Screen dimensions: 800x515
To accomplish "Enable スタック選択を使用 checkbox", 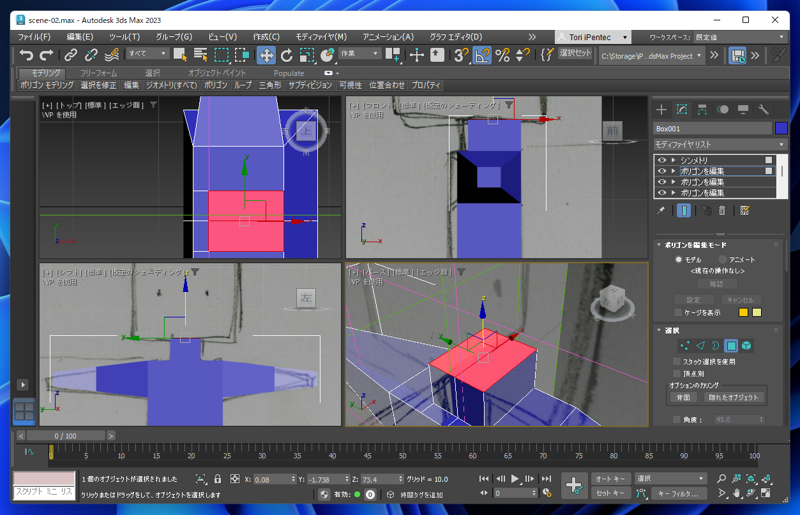I will point(678,361).
